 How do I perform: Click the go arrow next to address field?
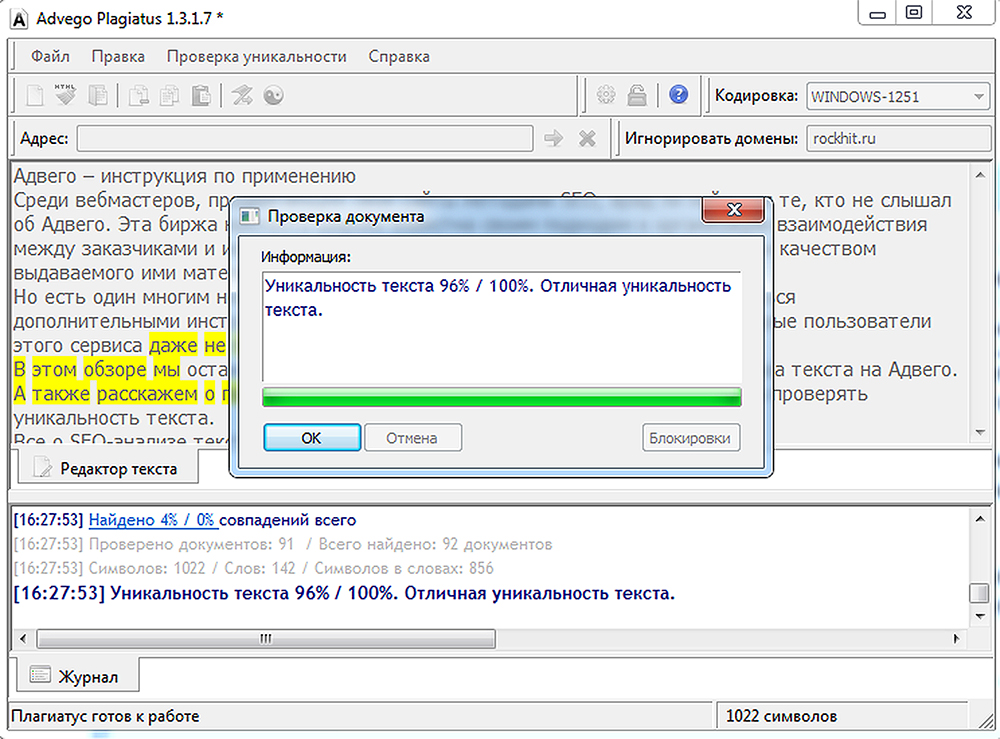pyautogui.click(x=553, y=139)
